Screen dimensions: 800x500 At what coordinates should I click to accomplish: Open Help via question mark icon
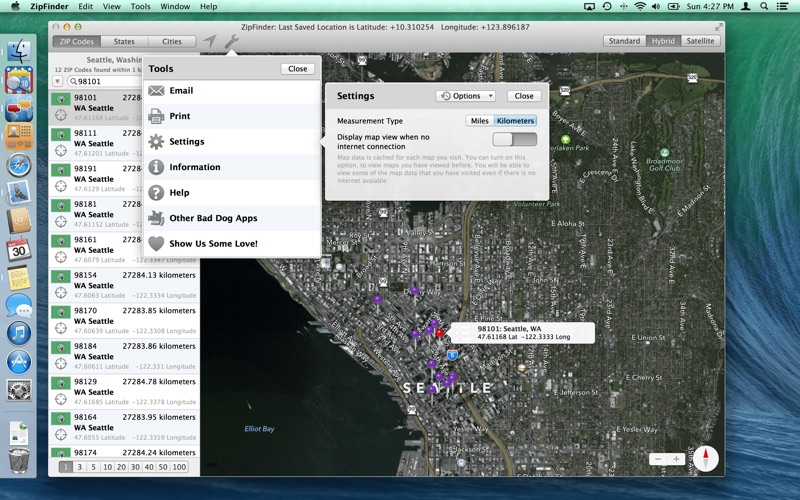tap(156, 193)
